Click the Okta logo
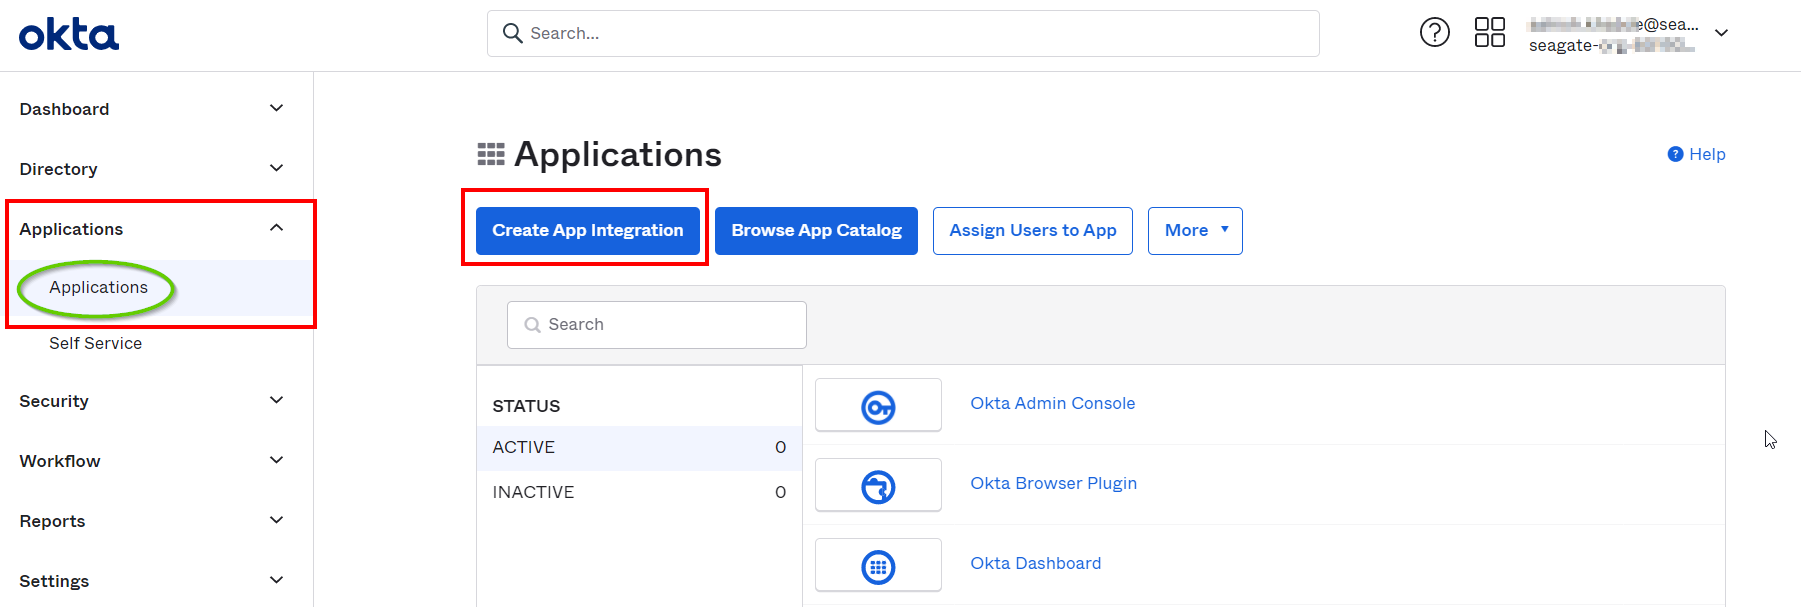 [x=68, y=35]
